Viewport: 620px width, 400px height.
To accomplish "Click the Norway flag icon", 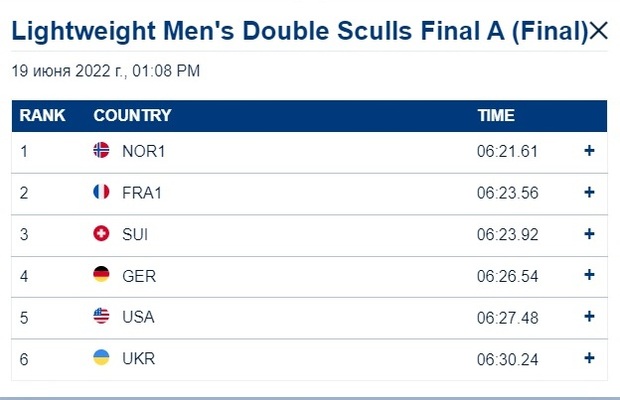I will (x=101, y=150).
